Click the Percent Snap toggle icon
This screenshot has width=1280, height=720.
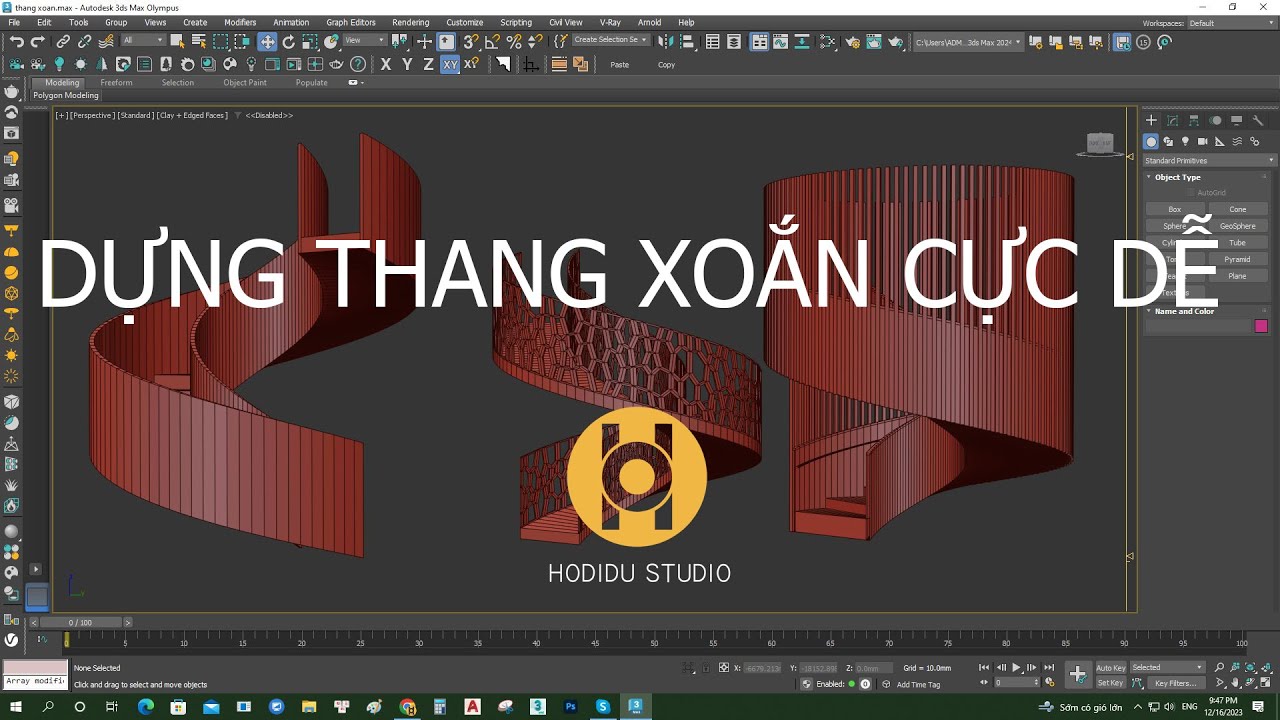[x=514, y=41]
